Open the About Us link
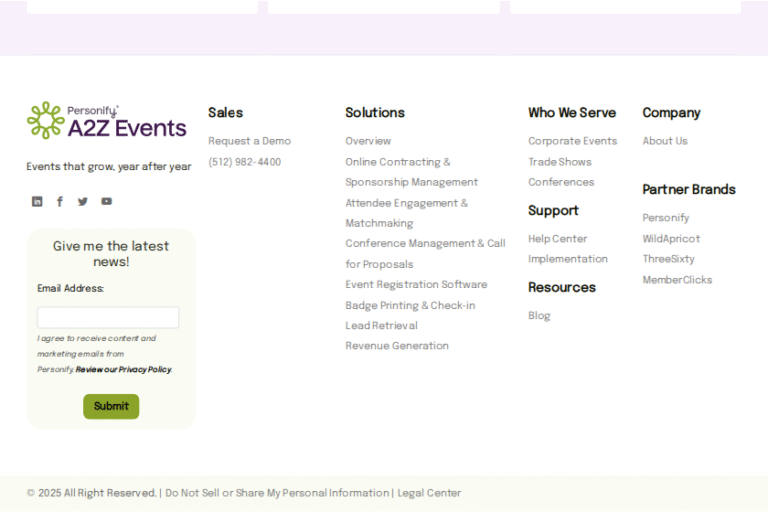This screenshot has height=512, width=768. (664, 141)
